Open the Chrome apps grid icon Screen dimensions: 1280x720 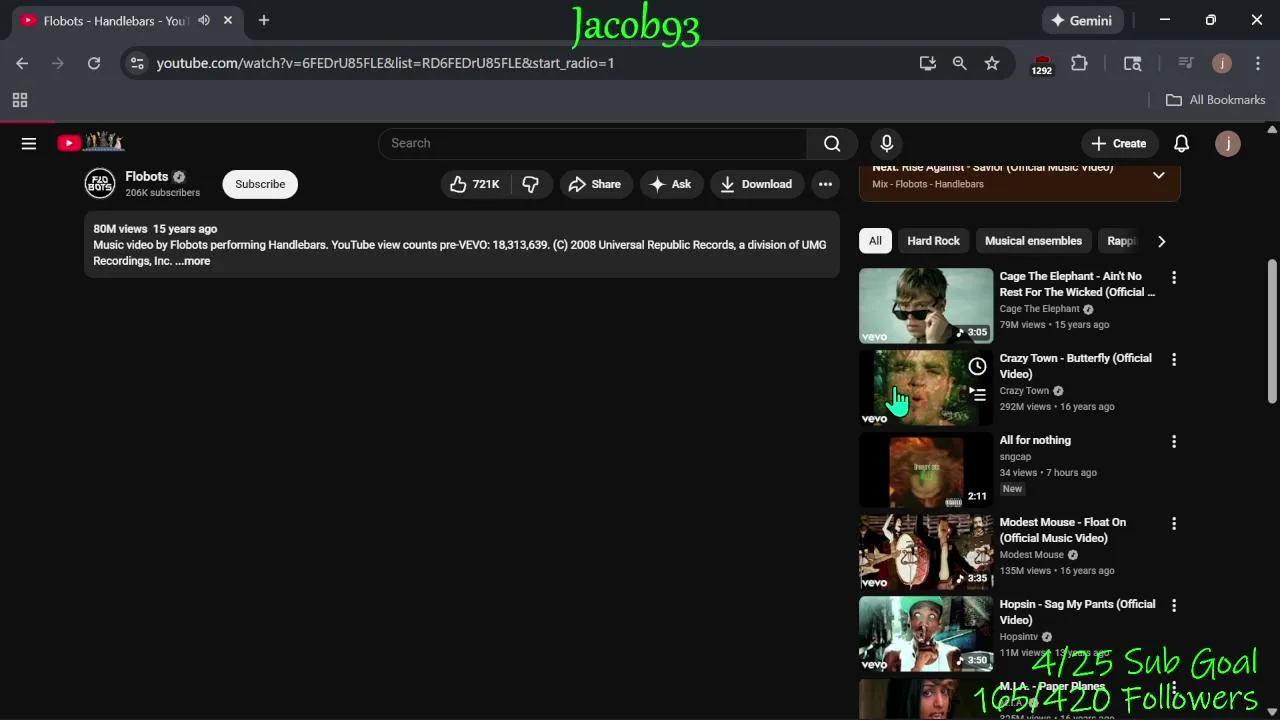pos(20,100)
